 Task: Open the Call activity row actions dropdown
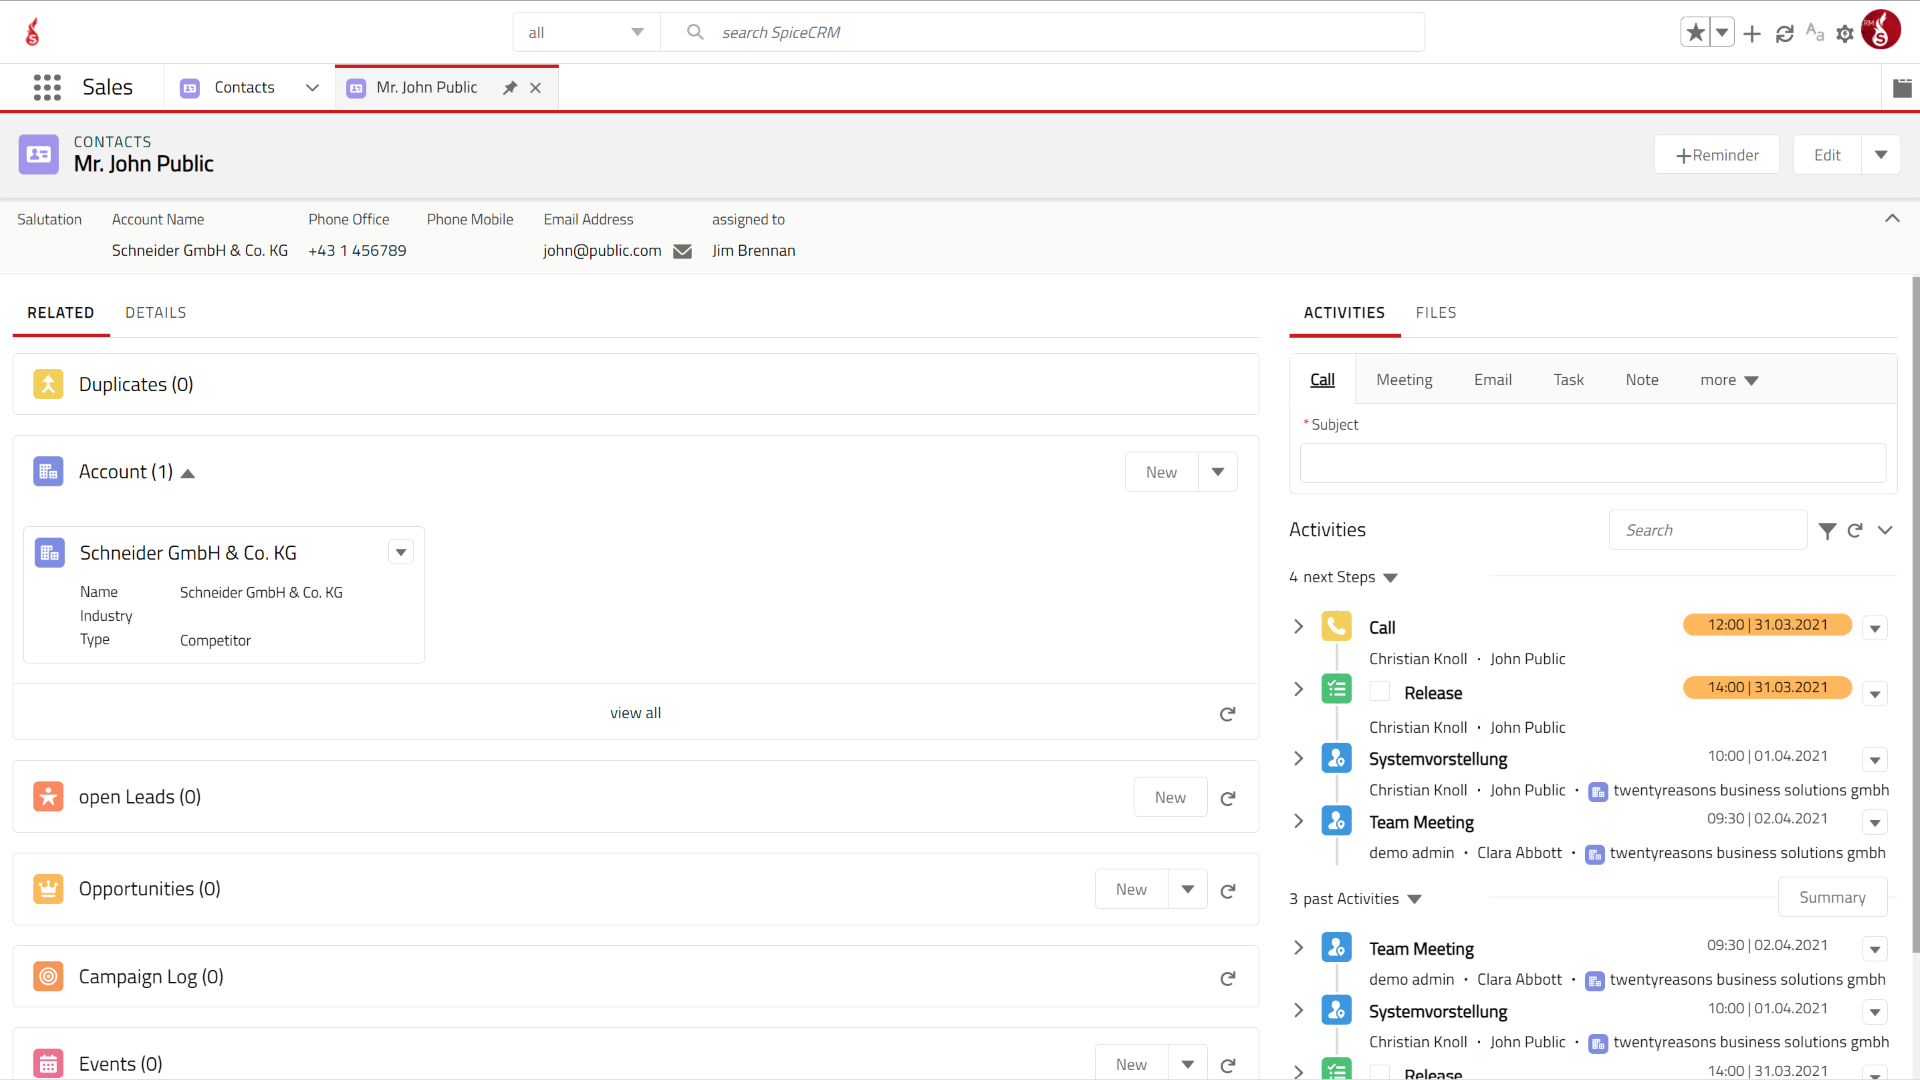(1875, 629)
